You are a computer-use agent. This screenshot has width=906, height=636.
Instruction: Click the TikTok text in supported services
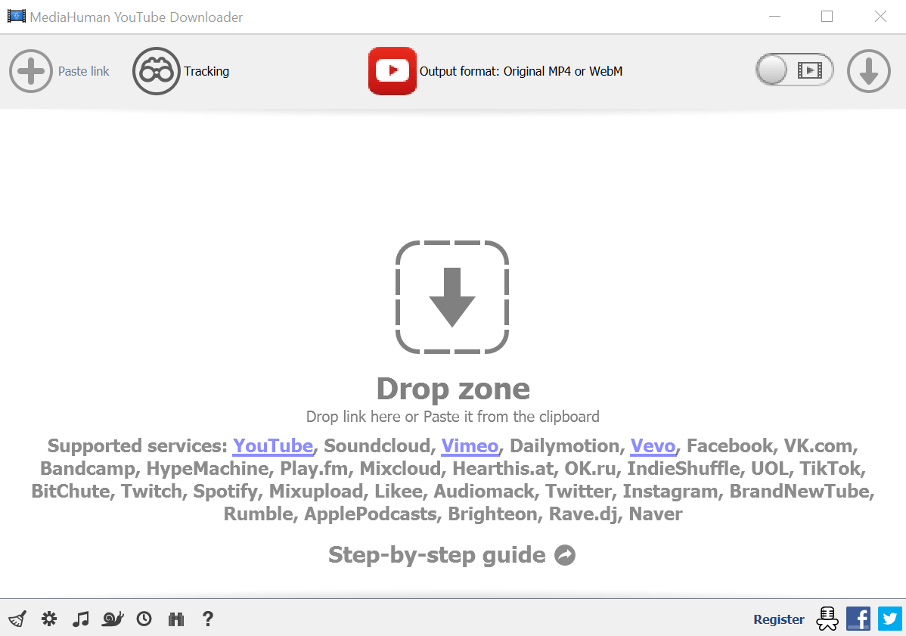pyautogui.click(x=830, y=468)
